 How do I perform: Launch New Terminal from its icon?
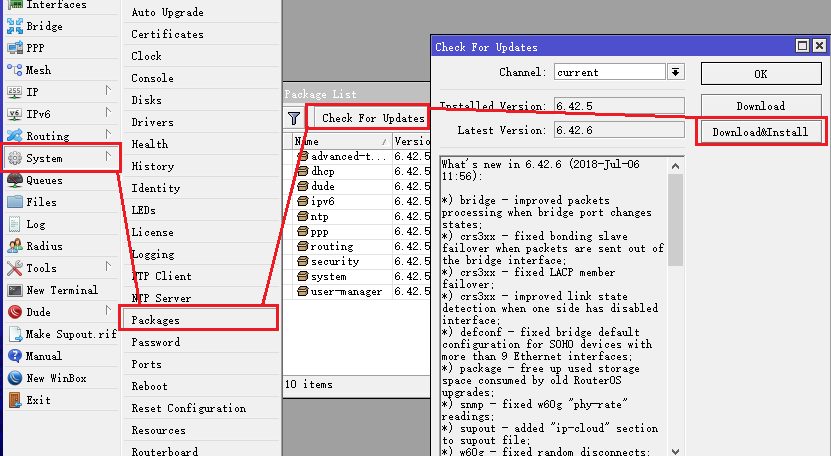tap(15, 290)
